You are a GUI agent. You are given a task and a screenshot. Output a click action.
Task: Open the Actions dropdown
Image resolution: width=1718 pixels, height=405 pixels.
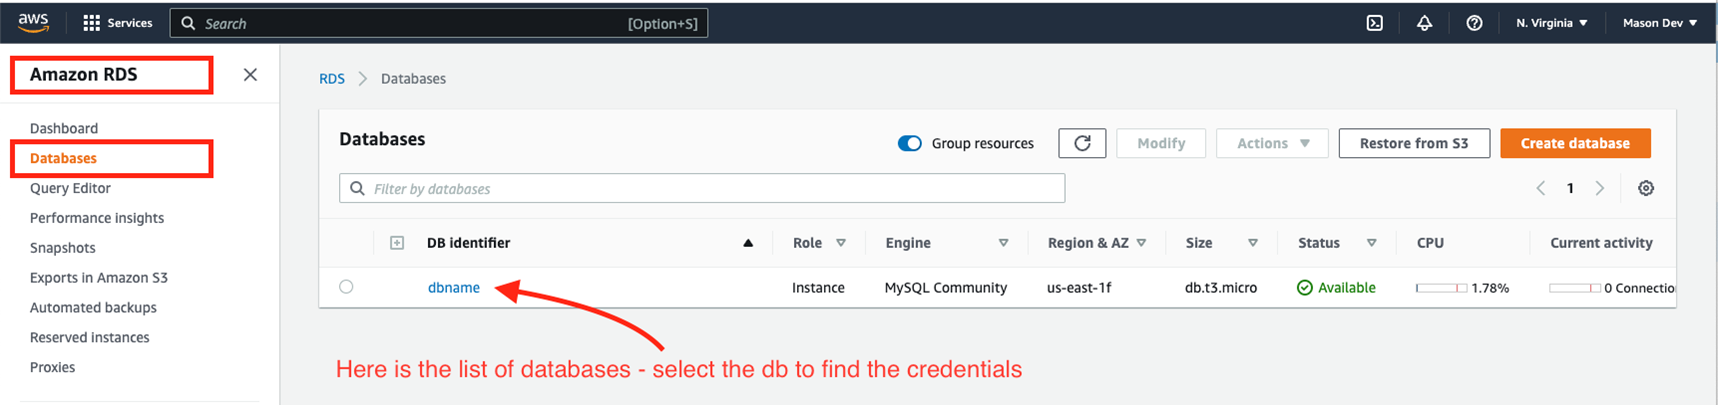click(x=1272, y=143)
